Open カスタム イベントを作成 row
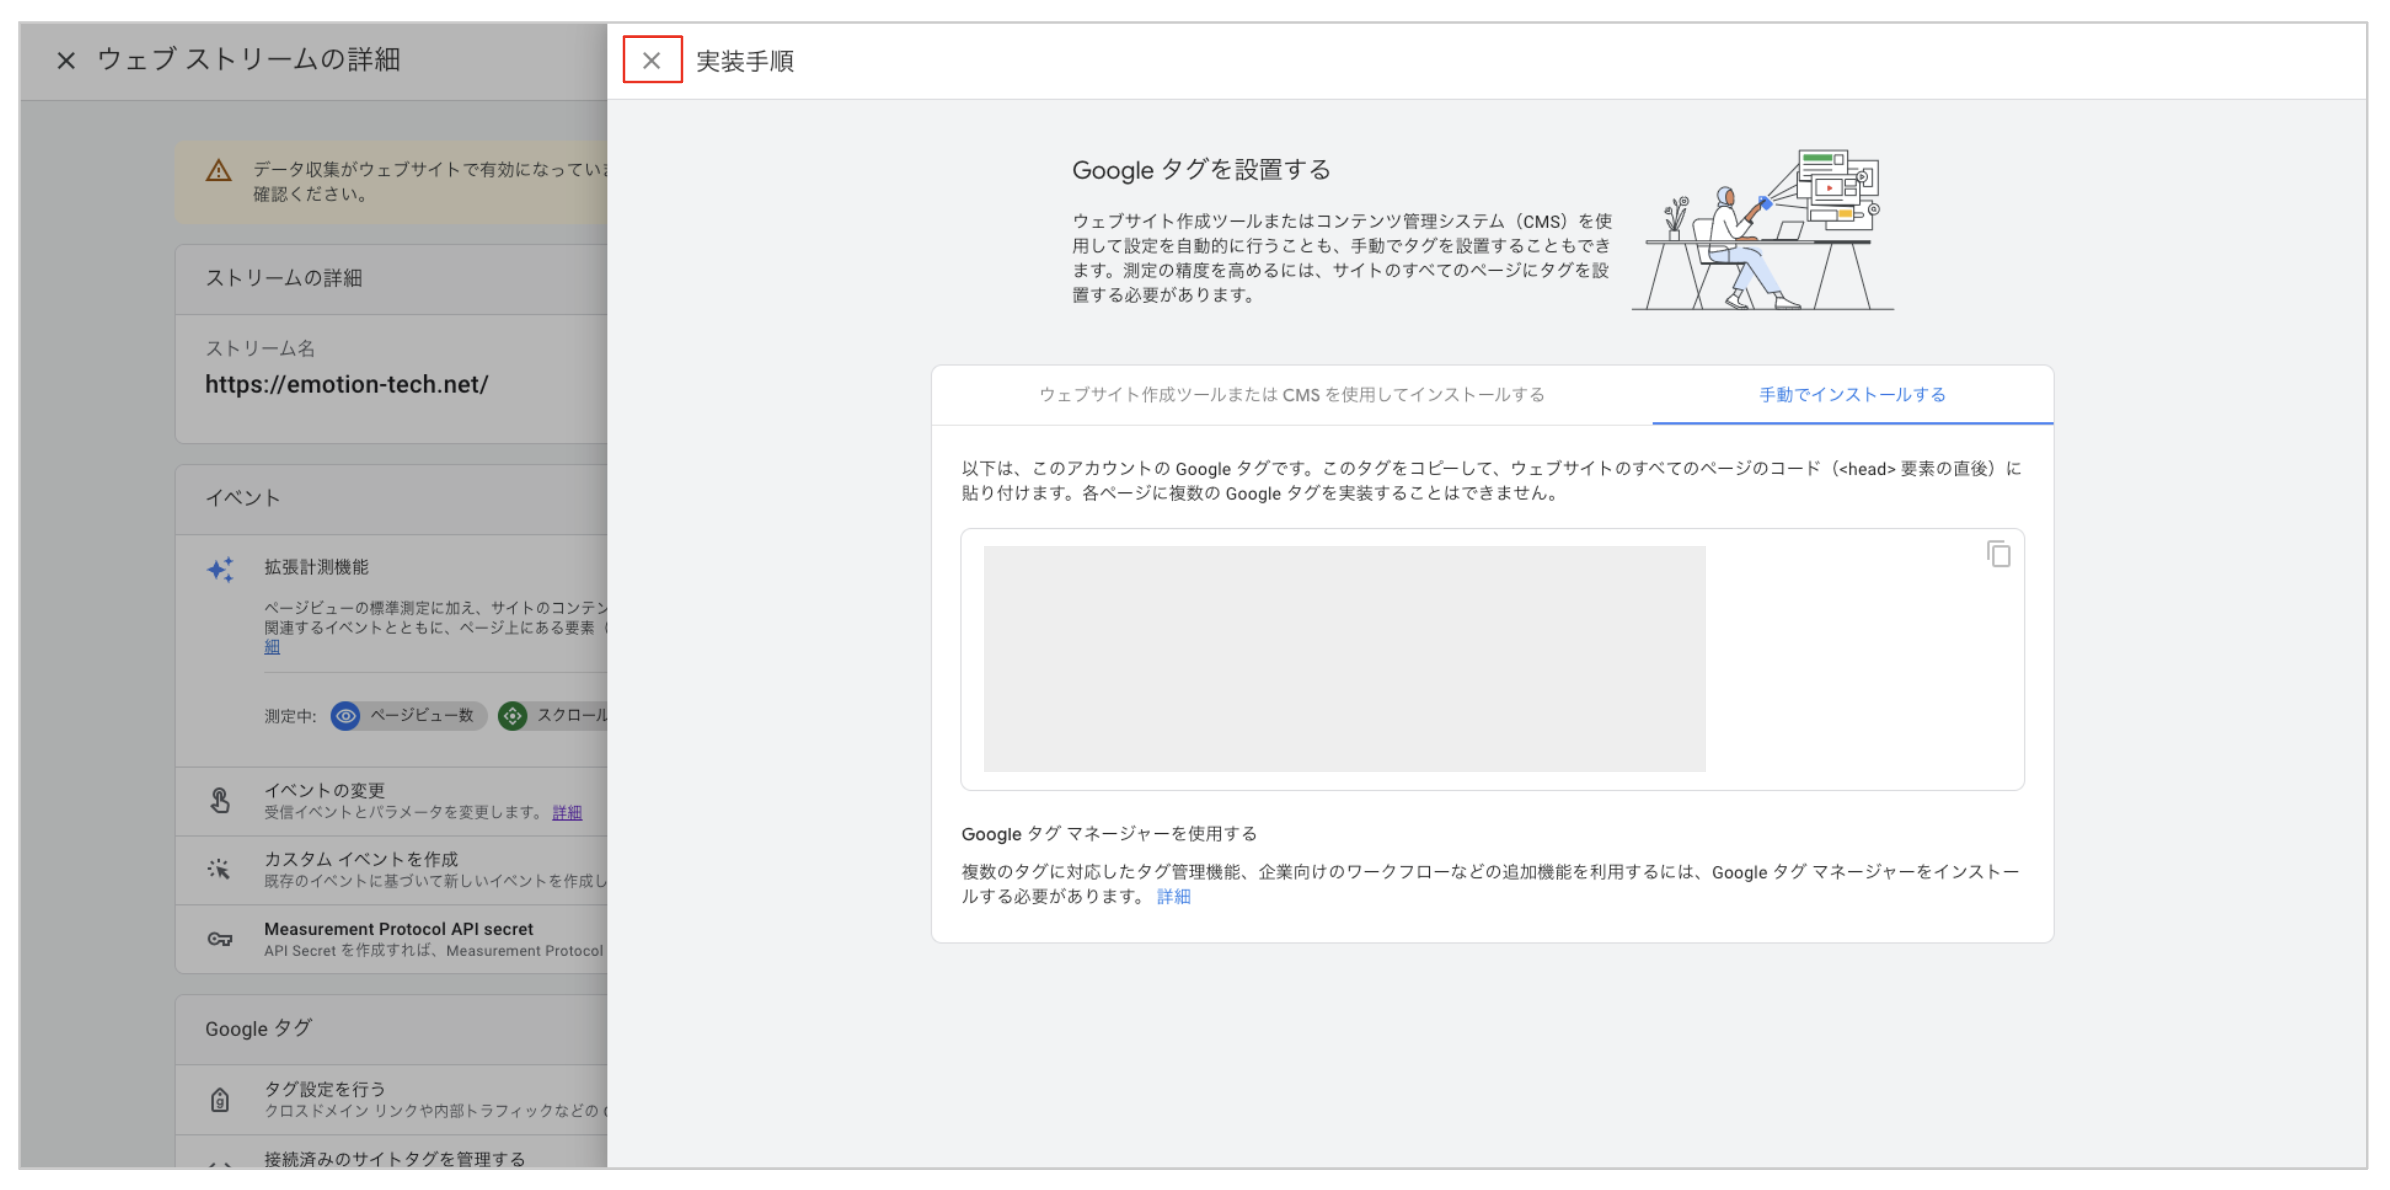Screen dimensions: 2390x1190 tap(392, 870)
